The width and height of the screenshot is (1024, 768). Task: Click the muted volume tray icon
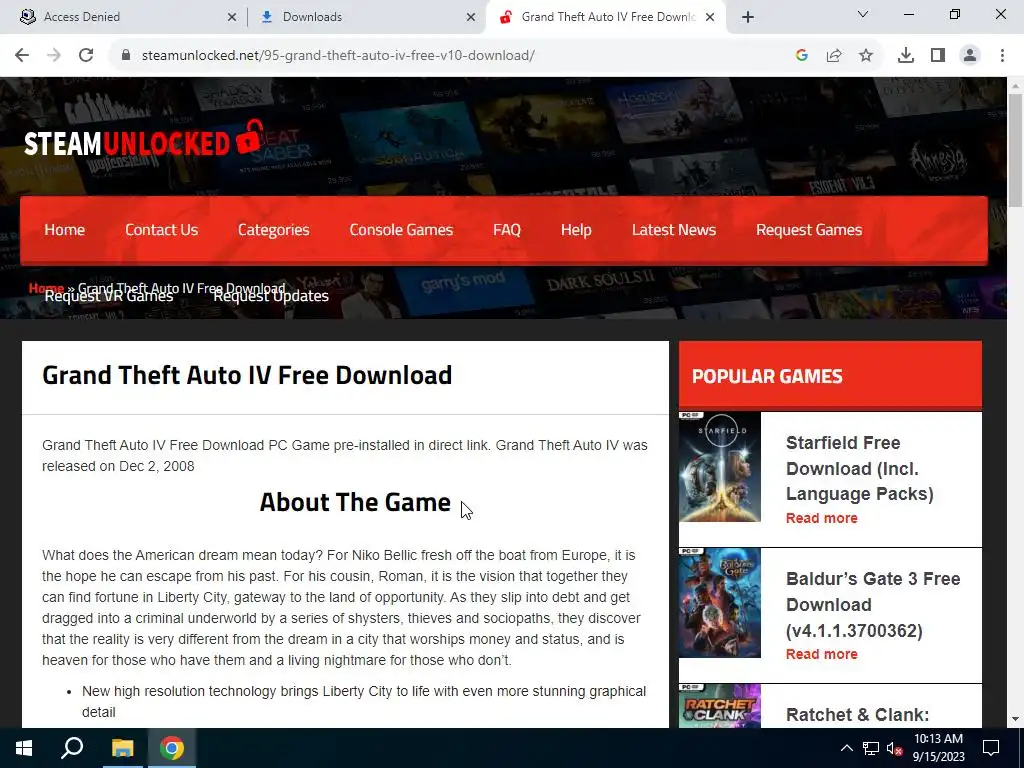(x=894, y=748)
